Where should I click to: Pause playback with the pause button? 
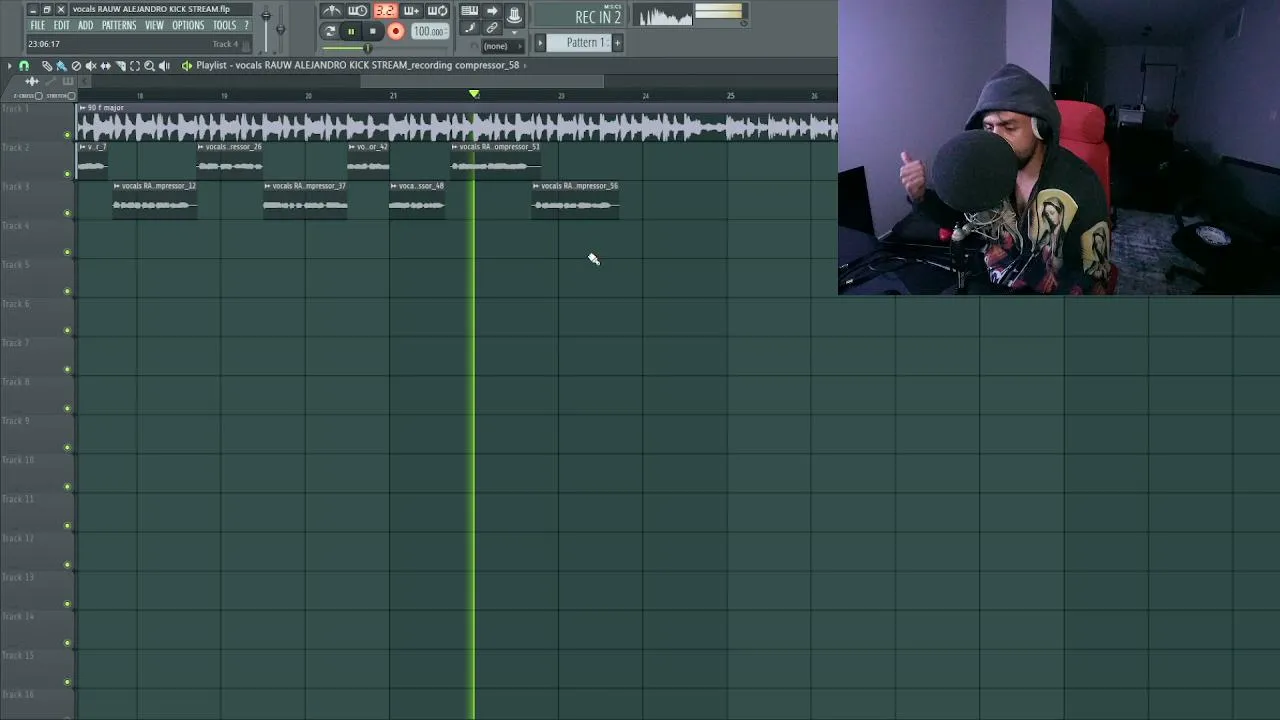tap(351, 31)
